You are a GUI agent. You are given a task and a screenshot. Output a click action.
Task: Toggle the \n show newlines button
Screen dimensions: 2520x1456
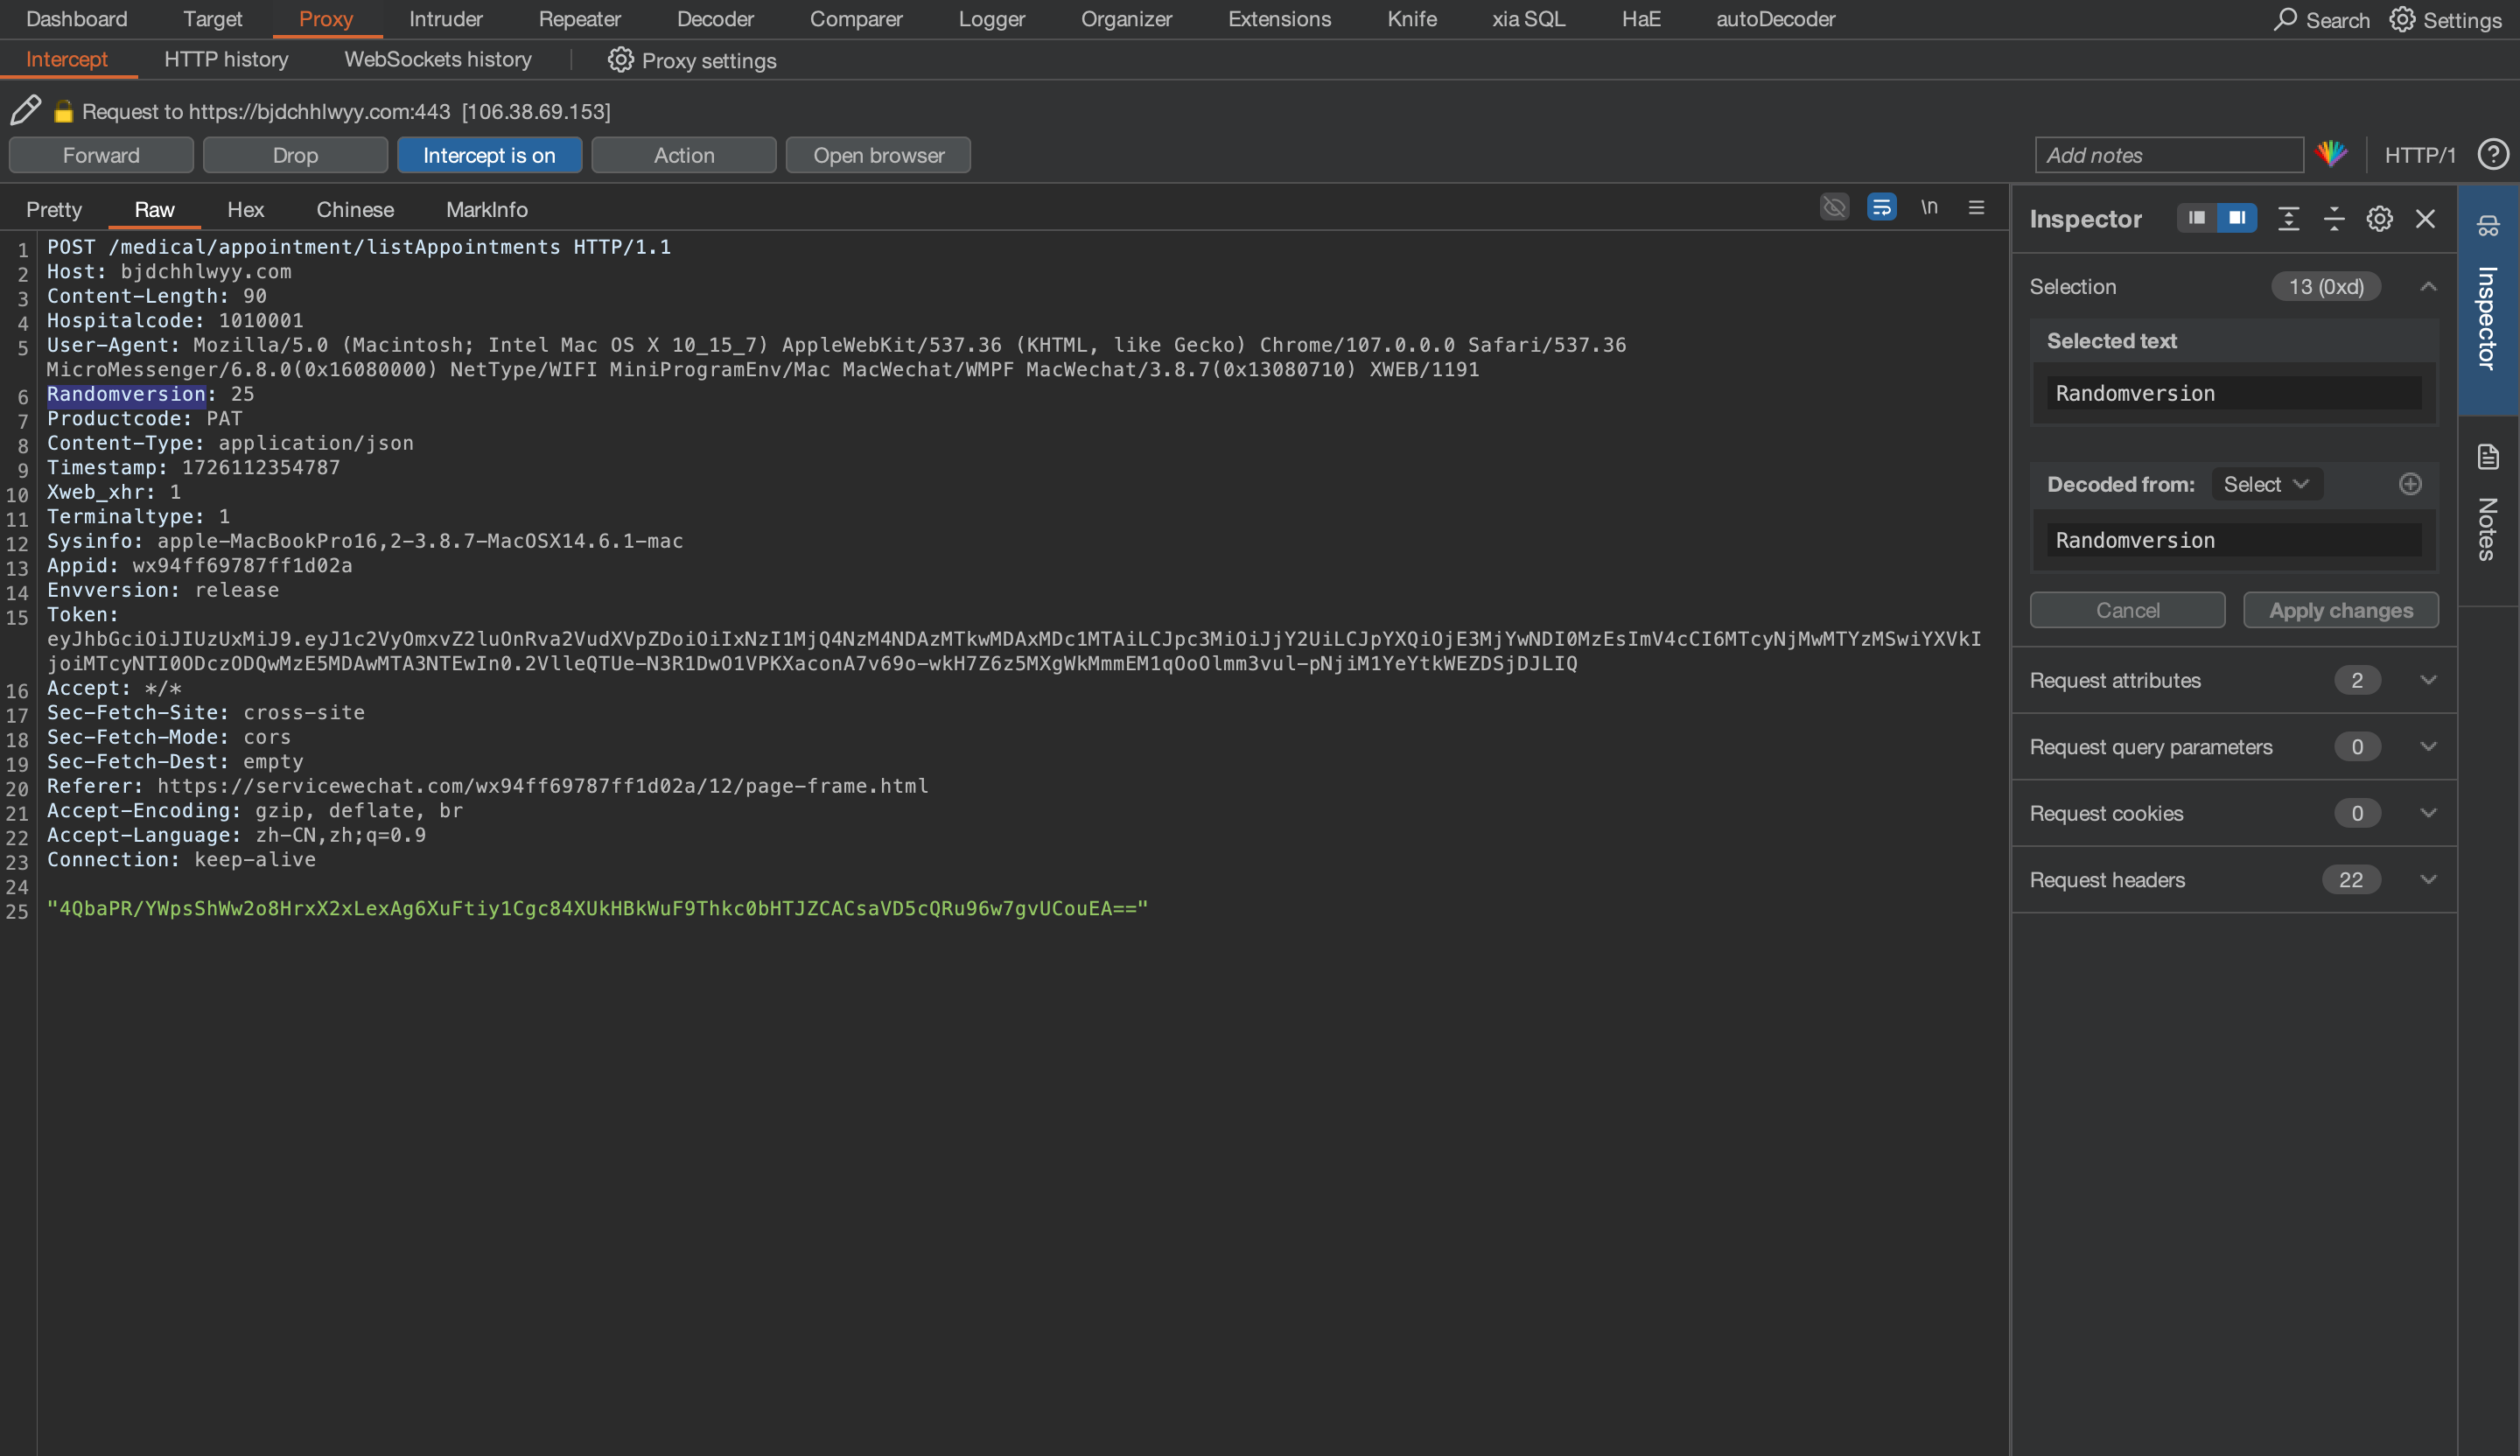(1928, 207)
